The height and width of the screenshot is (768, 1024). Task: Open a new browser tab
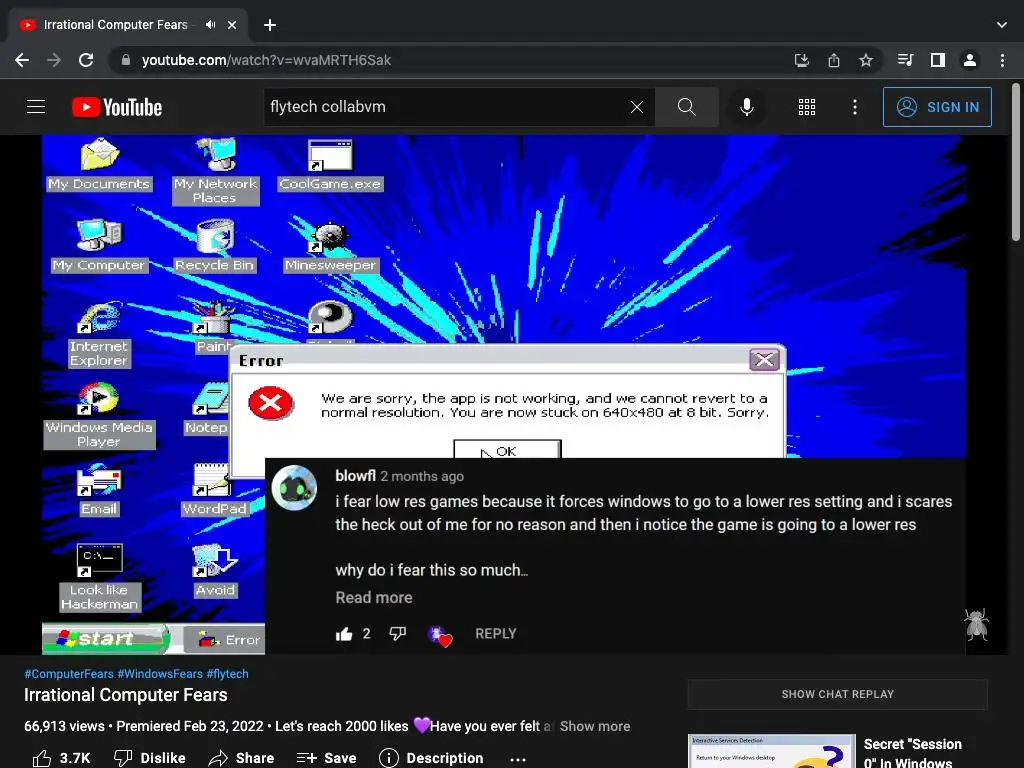click(x=270, y=25)
